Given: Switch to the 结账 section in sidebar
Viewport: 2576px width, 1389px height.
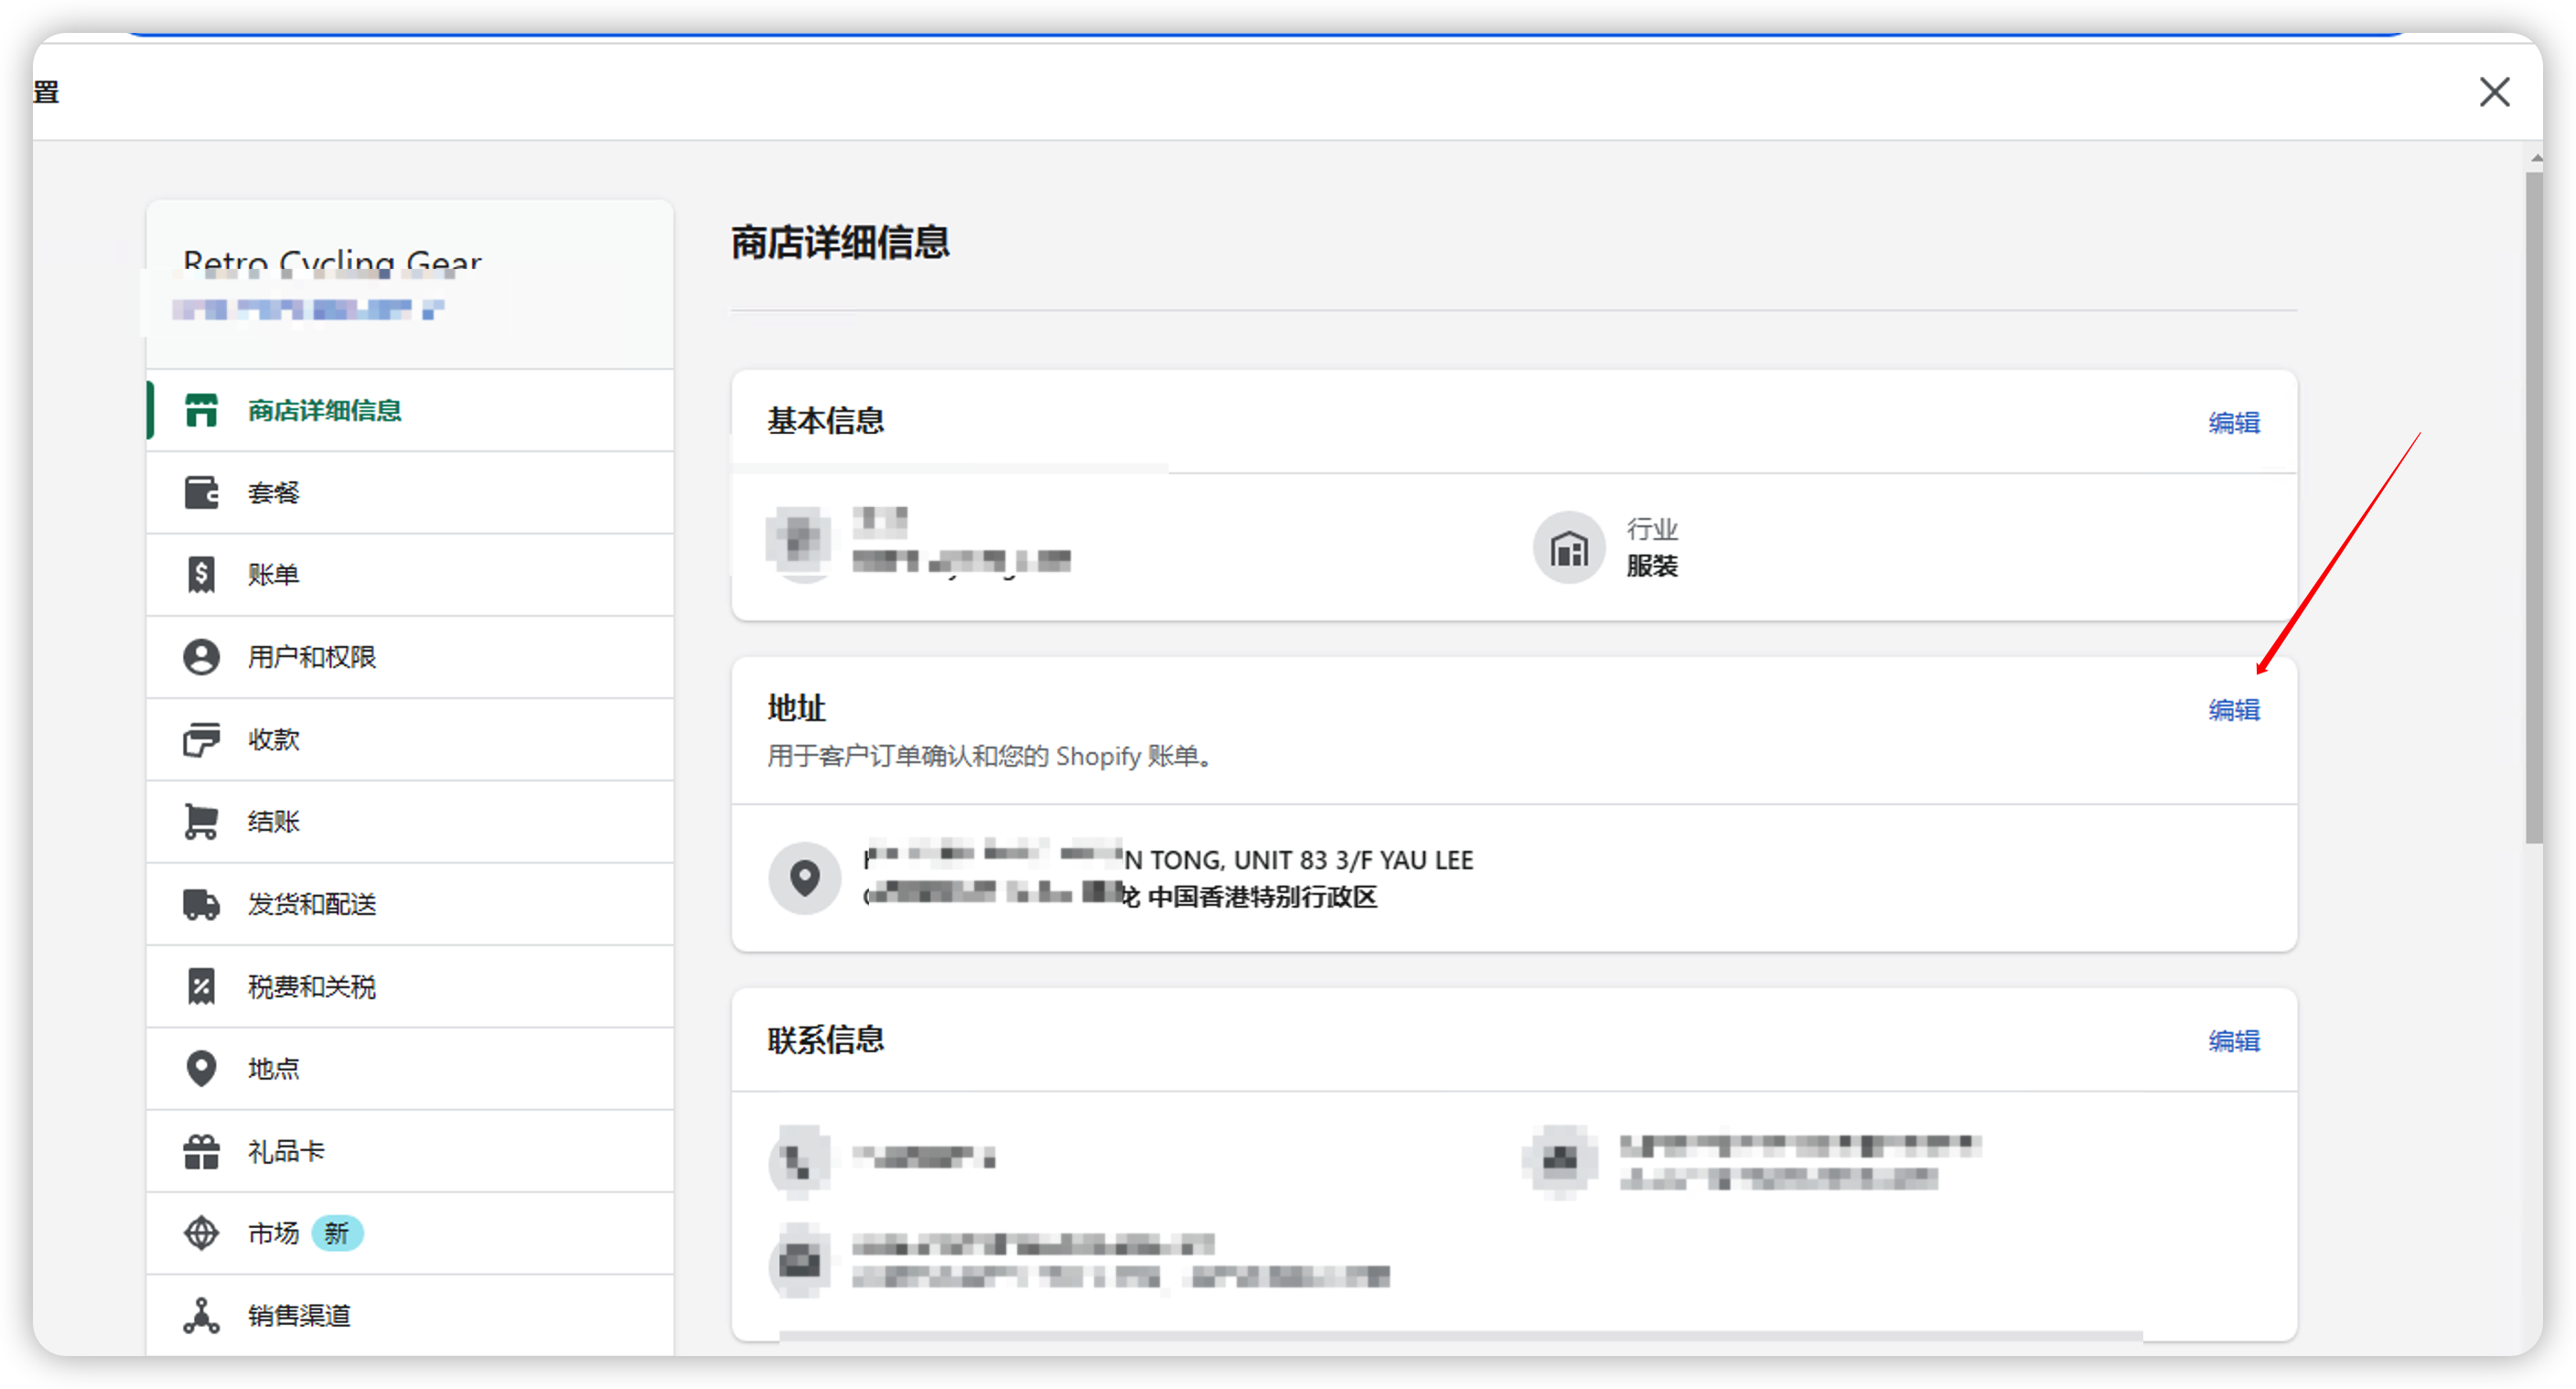Looking at the screenshot, I should click(272, 821).
